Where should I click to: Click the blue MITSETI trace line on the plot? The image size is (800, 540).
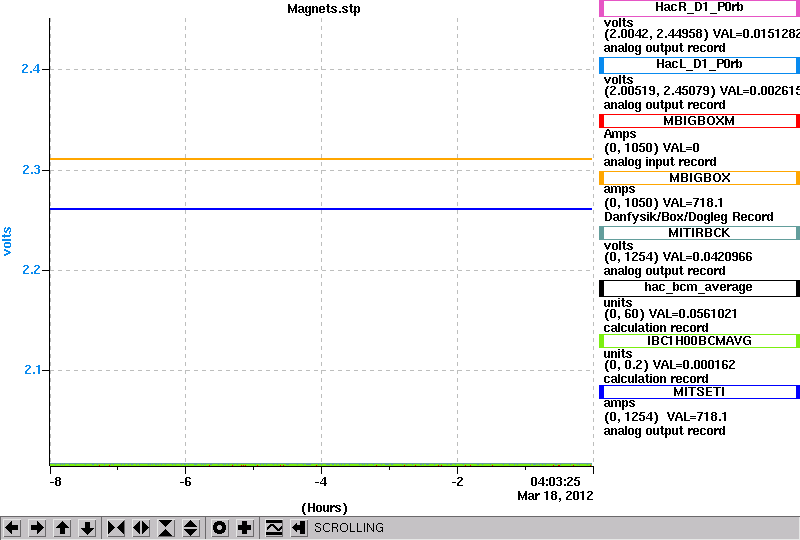coord(321,209)
